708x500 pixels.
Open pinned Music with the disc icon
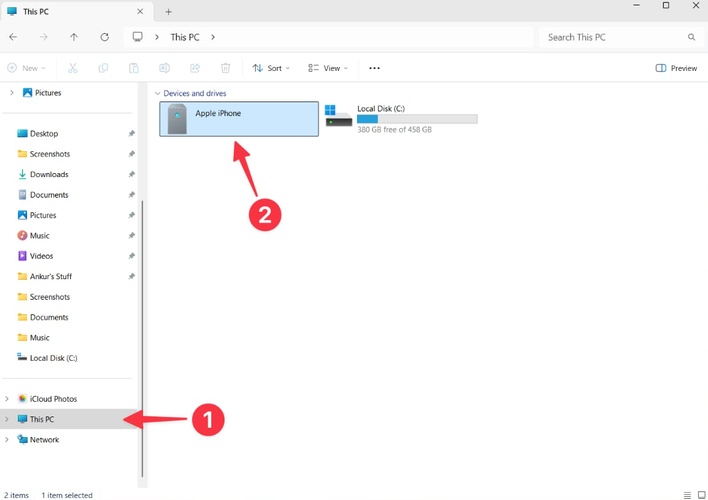(33, 236)
